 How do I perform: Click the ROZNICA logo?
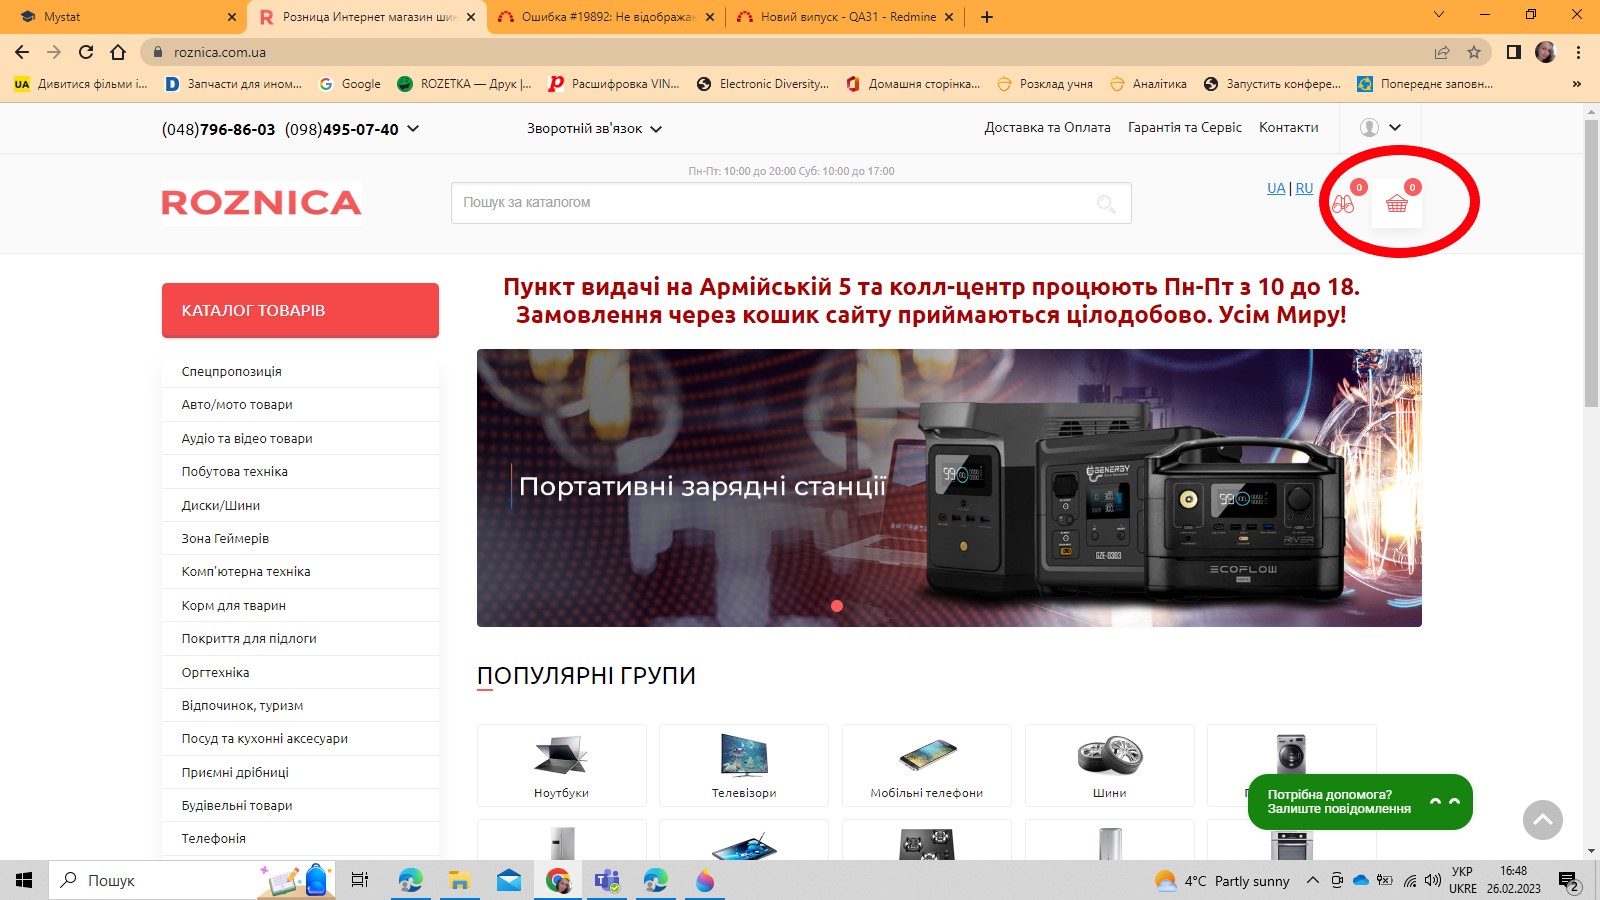[x=261, y=203]
